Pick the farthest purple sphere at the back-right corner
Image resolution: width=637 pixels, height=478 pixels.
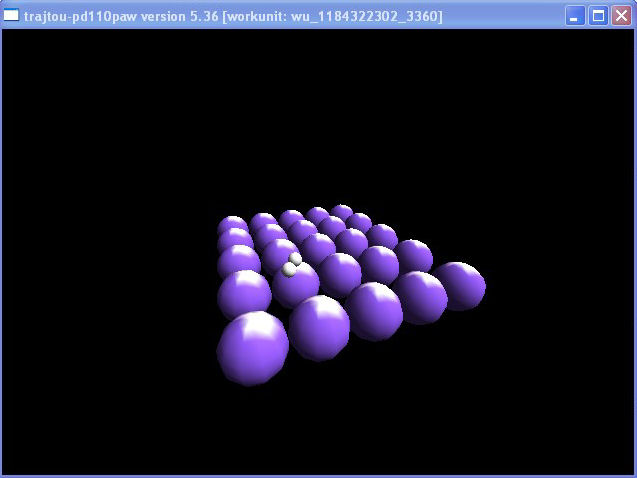[342, 212]
